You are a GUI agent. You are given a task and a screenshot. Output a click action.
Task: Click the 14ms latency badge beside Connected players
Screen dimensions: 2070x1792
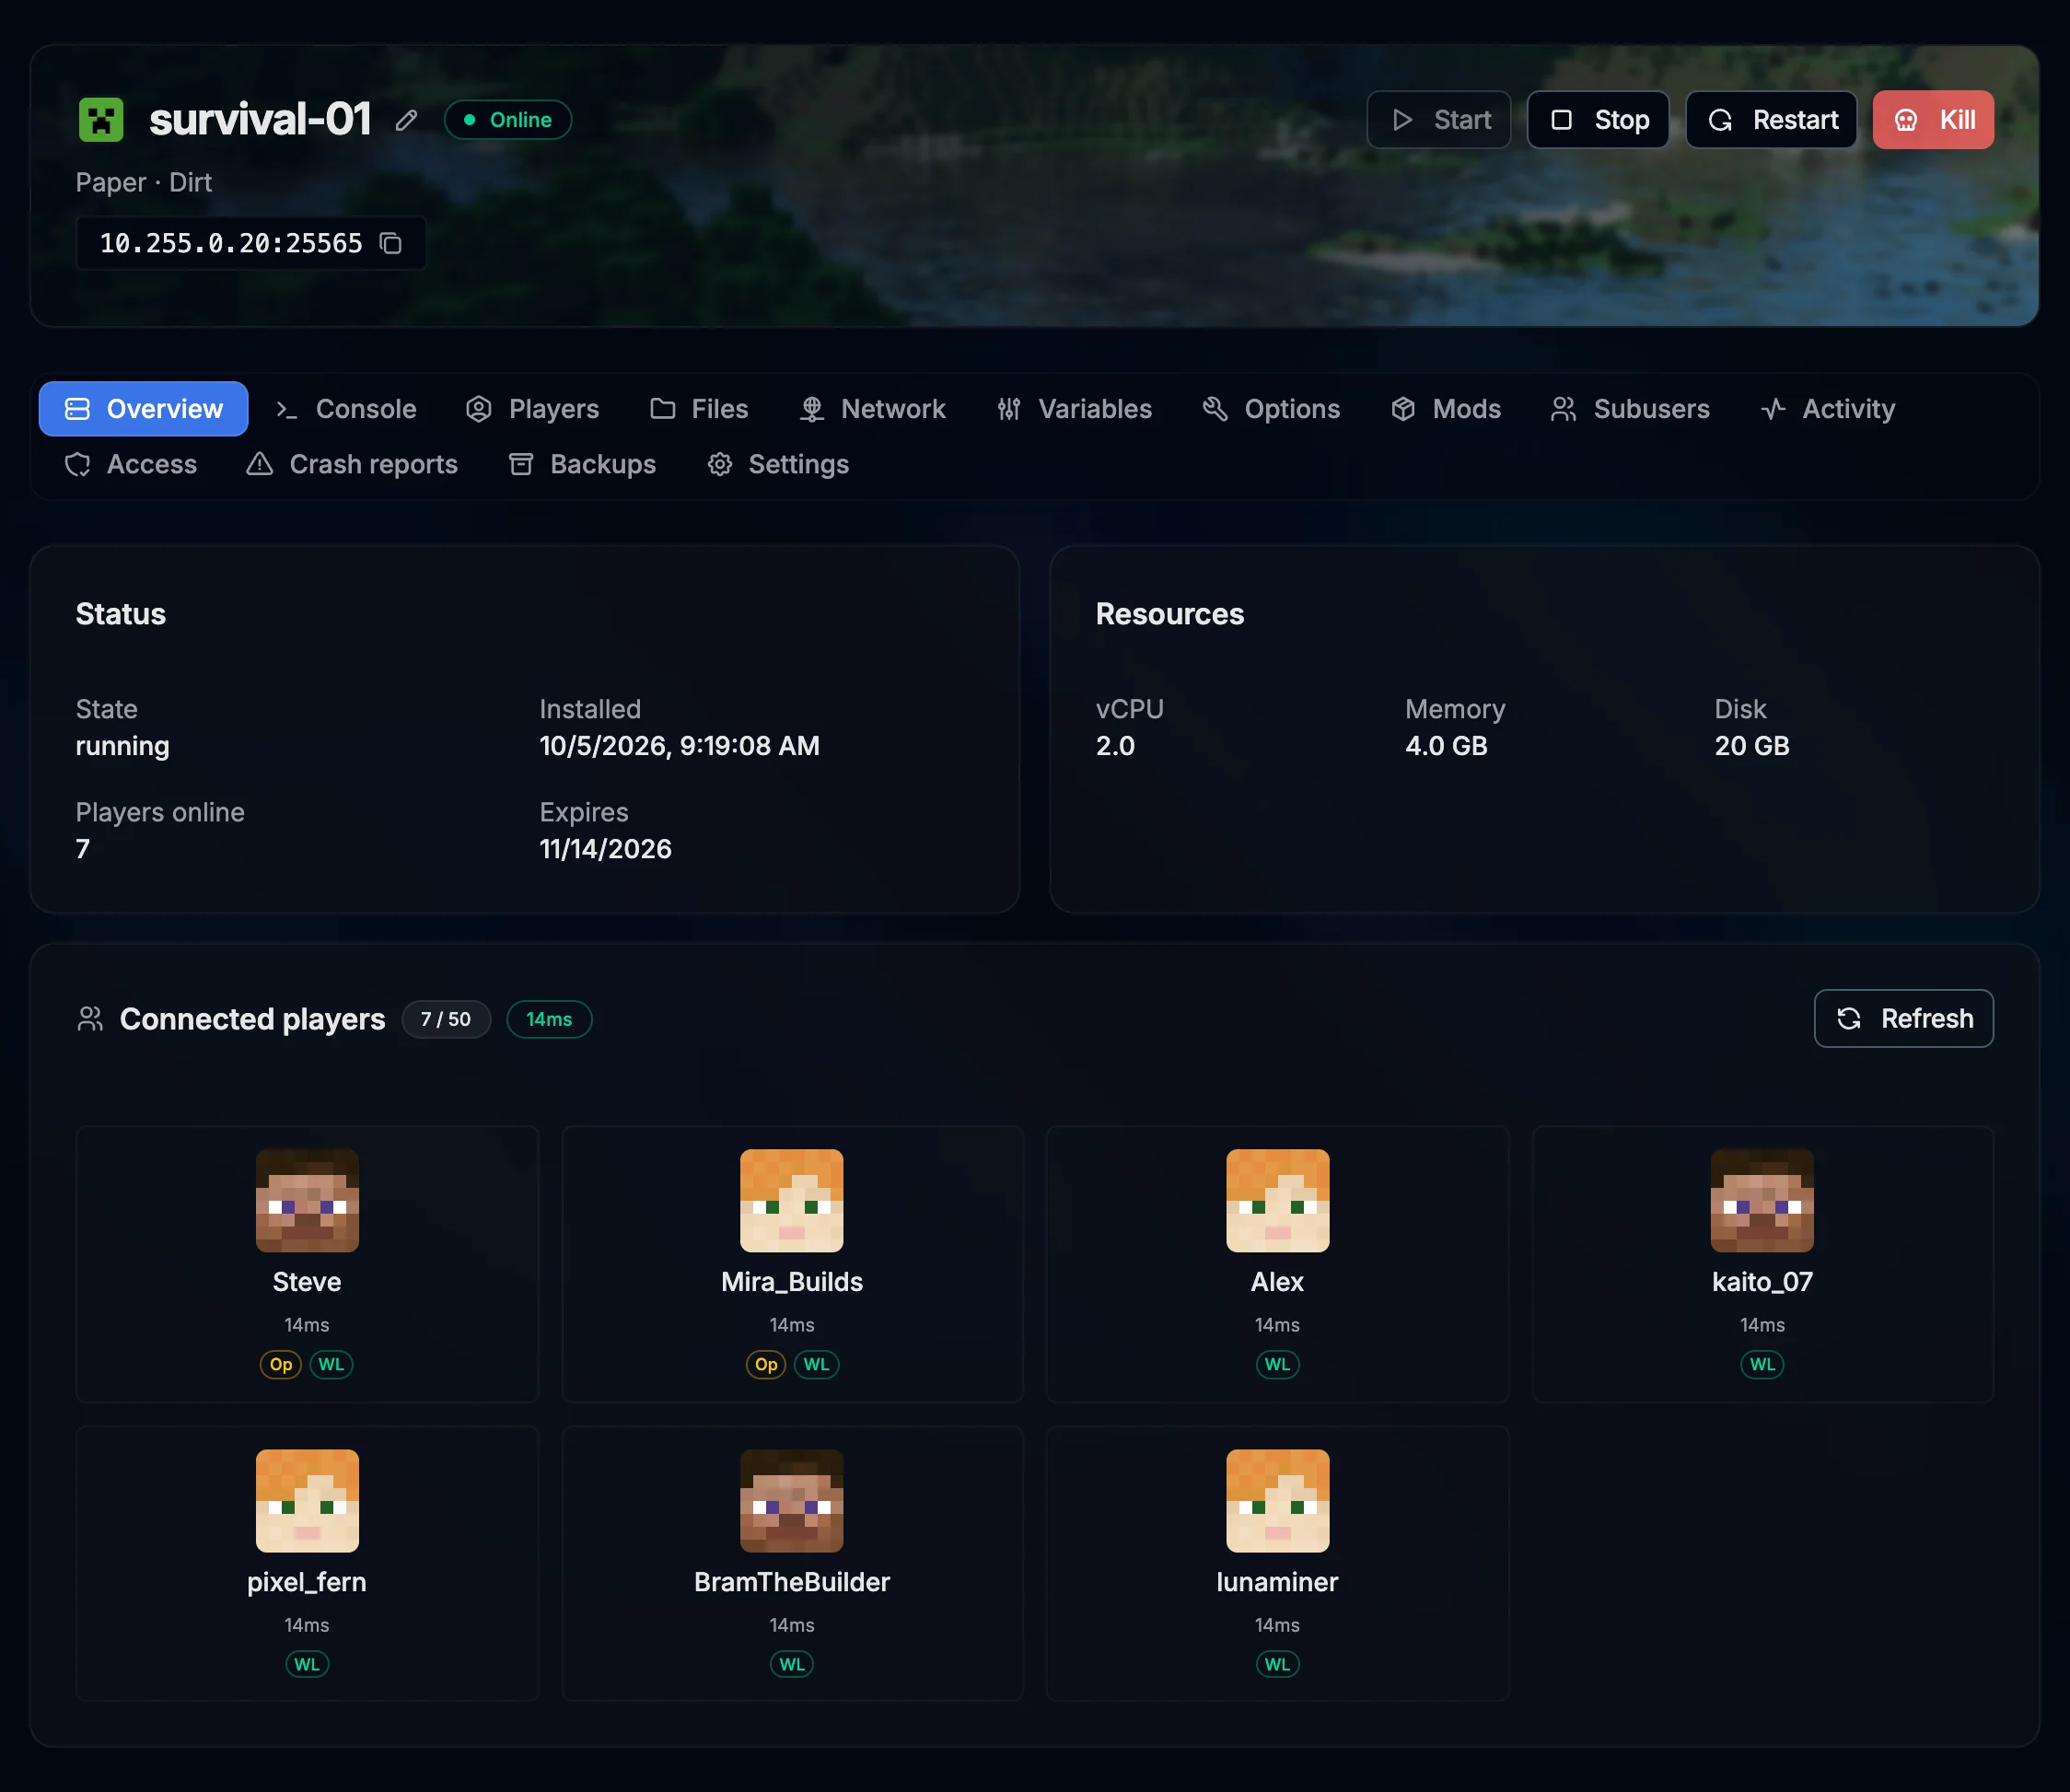click(549, 1019)
